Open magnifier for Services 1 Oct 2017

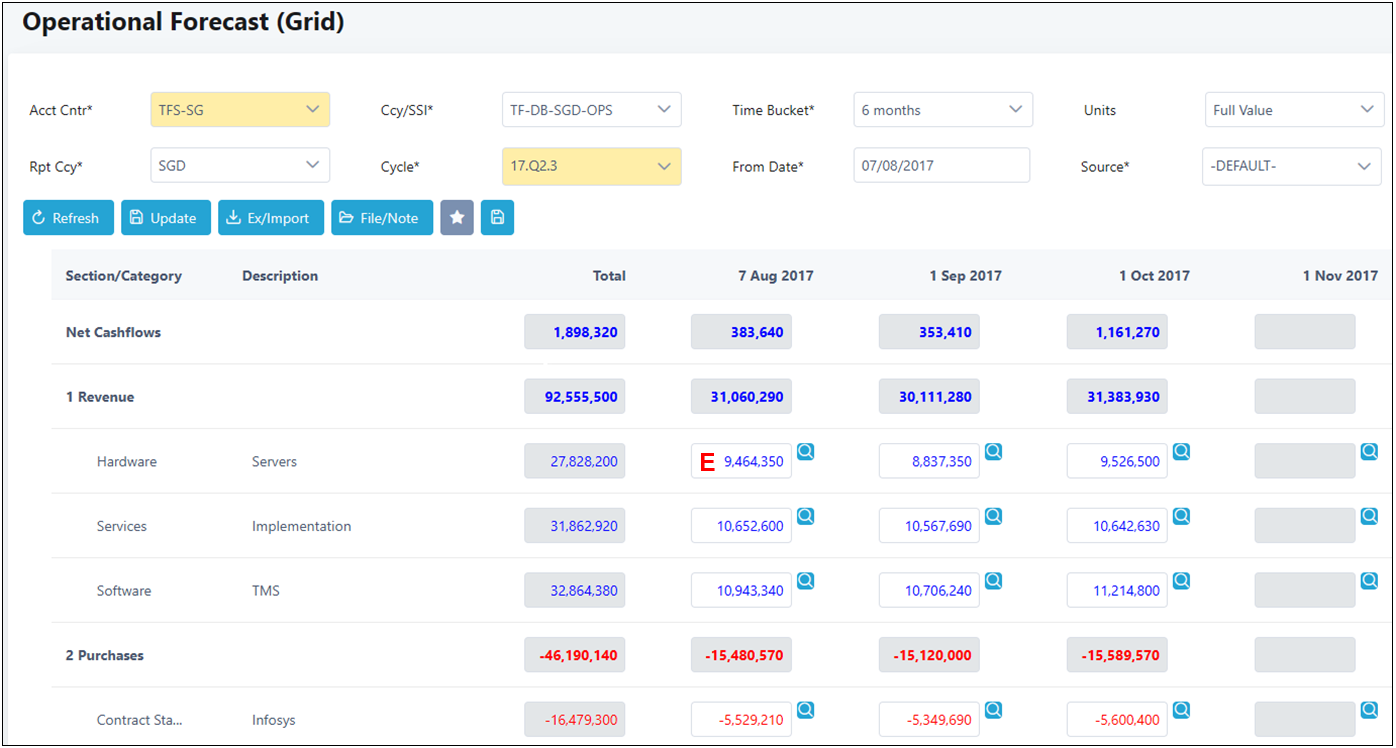(x=1181, y=516)
